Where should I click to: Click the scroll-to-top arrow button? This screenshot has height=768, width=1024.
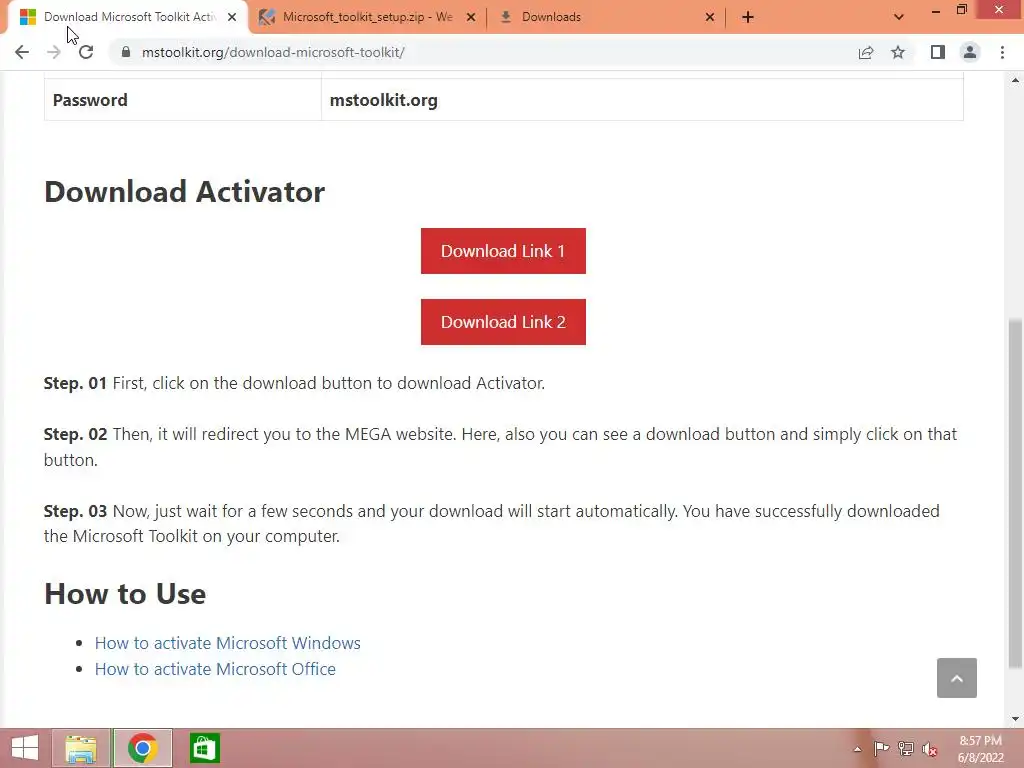point(957,678)
